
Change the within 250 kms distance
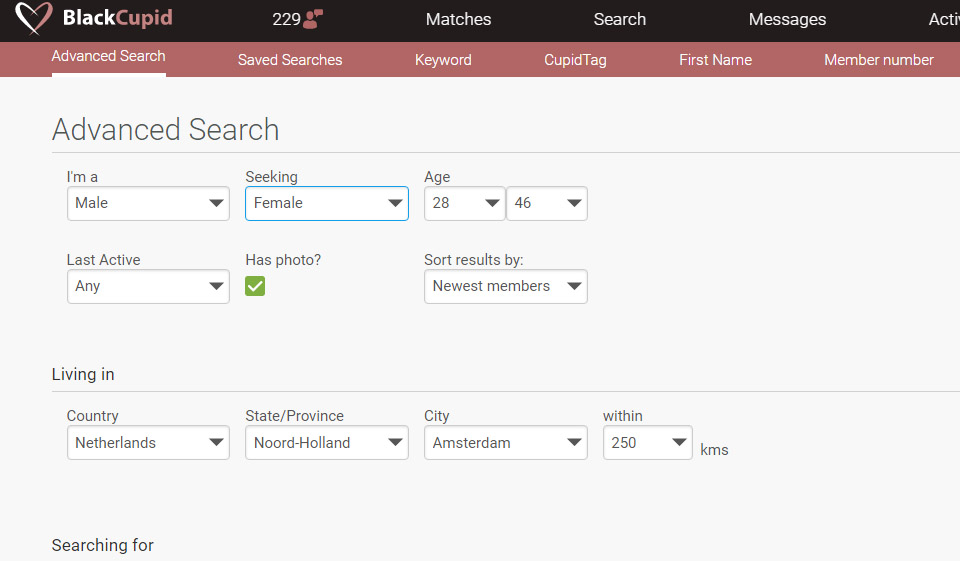click(x=647, y=443)
